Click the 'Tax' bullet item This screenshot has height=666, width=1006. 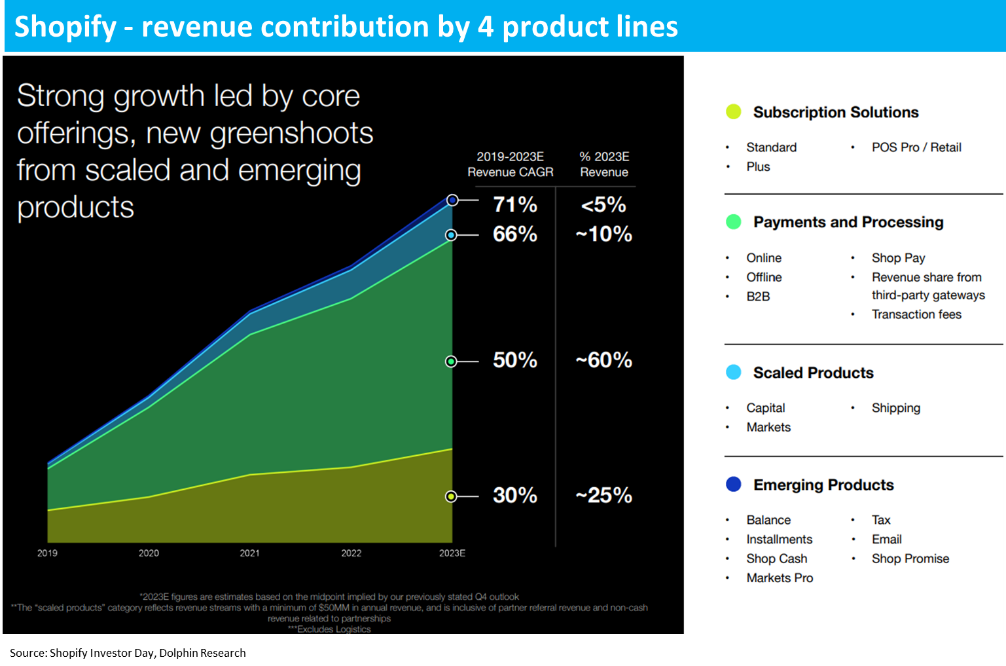coord(881,520)
